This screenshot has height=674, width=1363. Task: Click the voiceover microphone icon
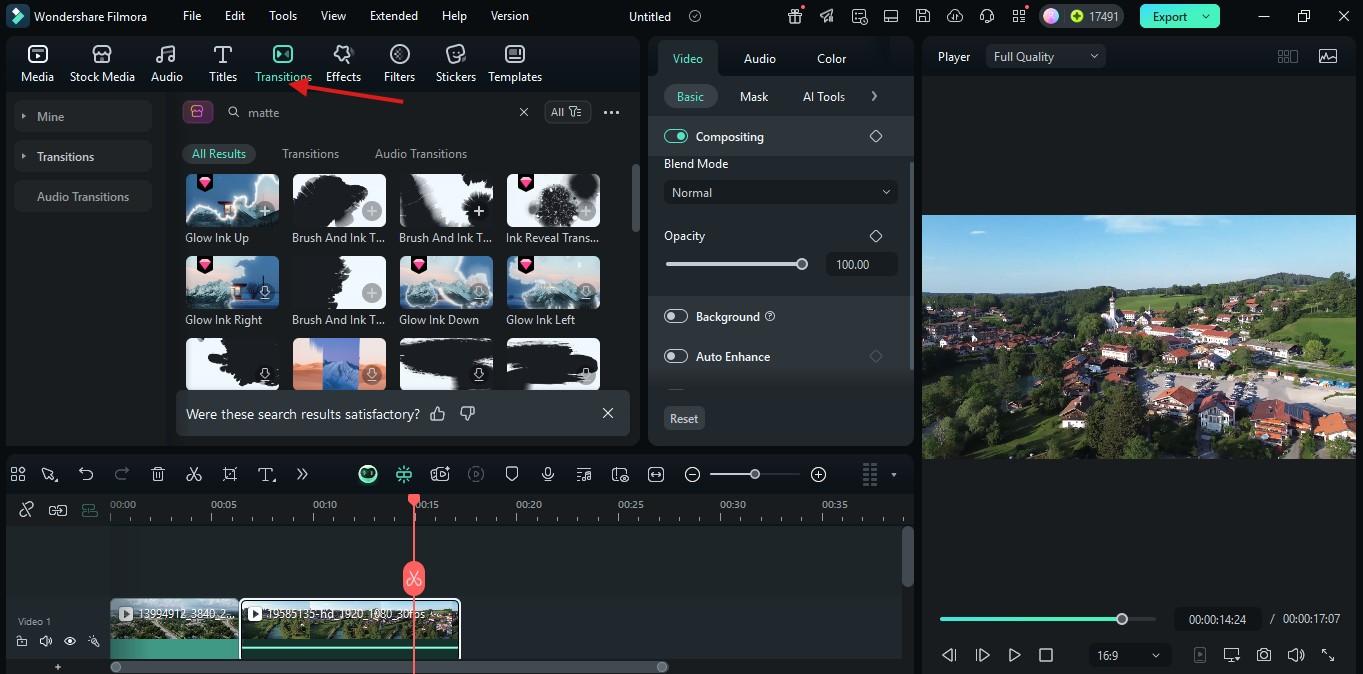tap(548, 474)
